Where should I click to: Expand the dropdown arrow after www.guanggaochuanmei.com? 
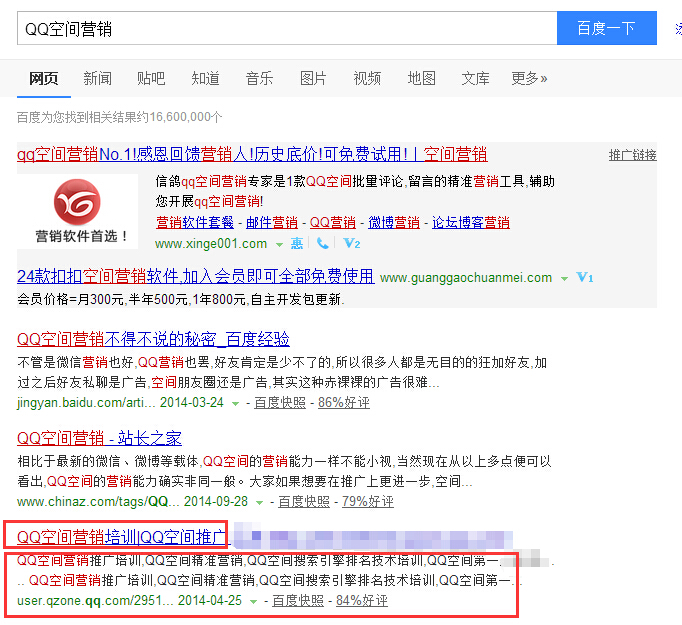click(x=564, y=279)
